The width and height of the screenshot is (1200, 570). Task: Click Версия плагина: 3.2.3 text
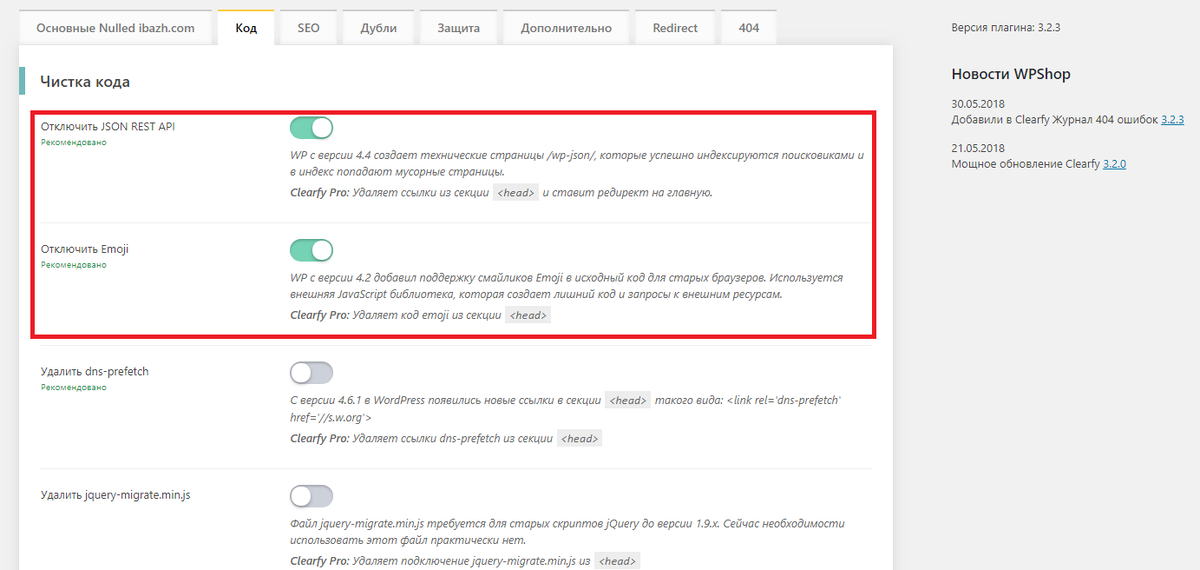(1006, 28)
